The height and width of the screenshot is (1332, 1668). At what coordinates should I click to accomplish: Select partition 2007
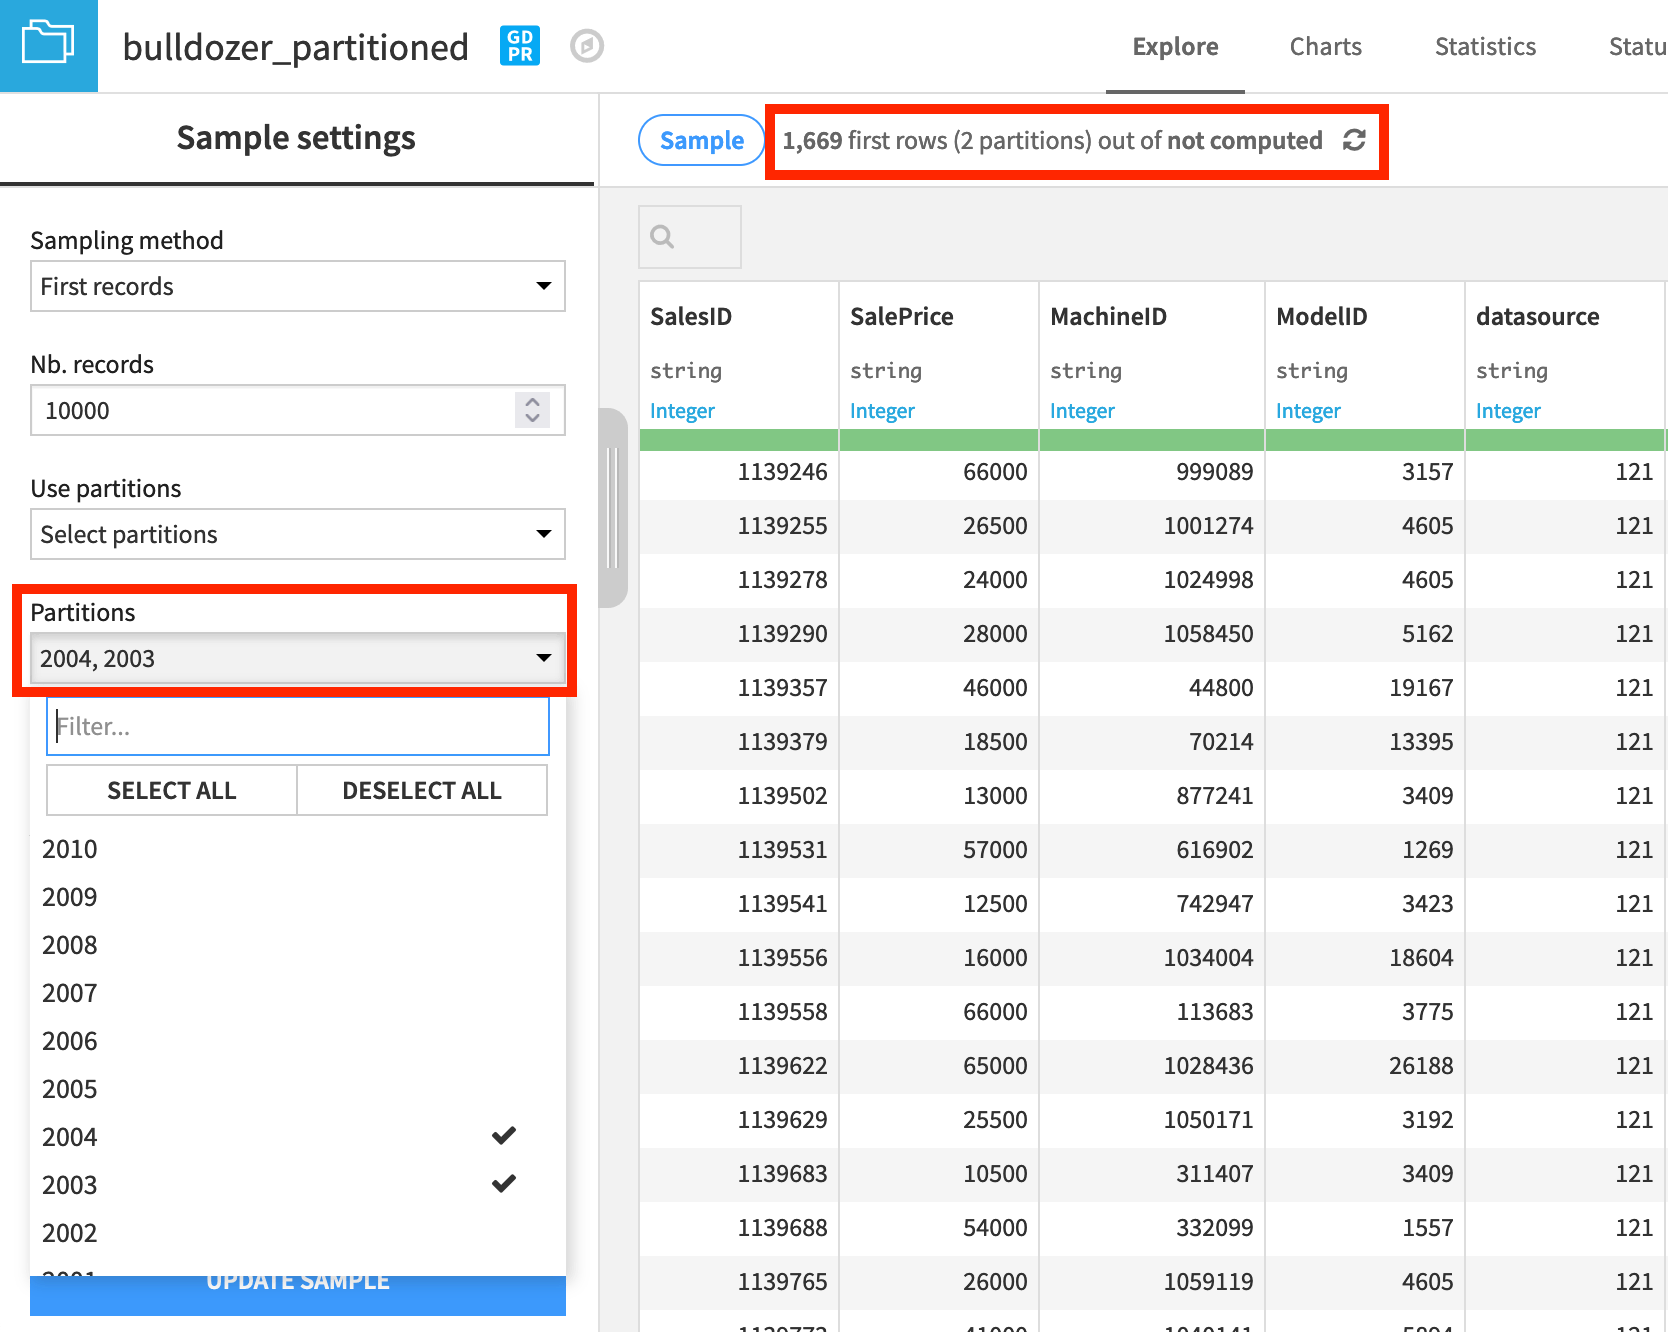(298, 993)
